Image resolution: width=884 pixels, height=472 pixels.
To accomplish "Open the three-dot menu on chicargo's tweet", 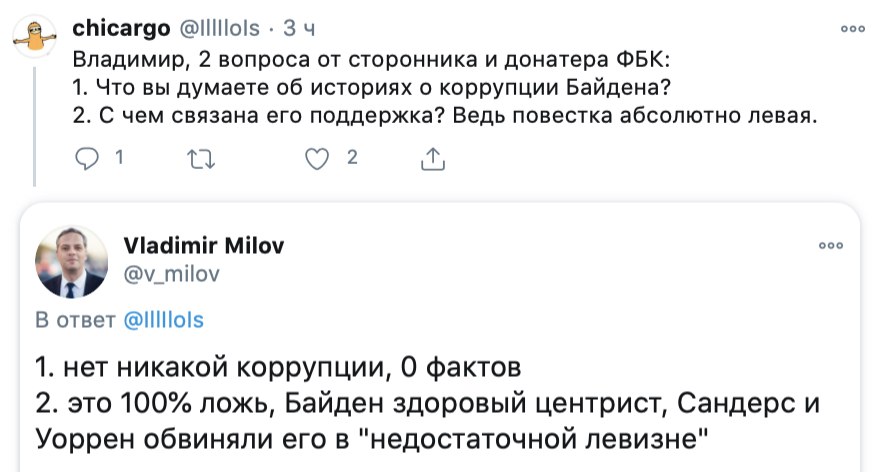I will [x=852, y=29].
